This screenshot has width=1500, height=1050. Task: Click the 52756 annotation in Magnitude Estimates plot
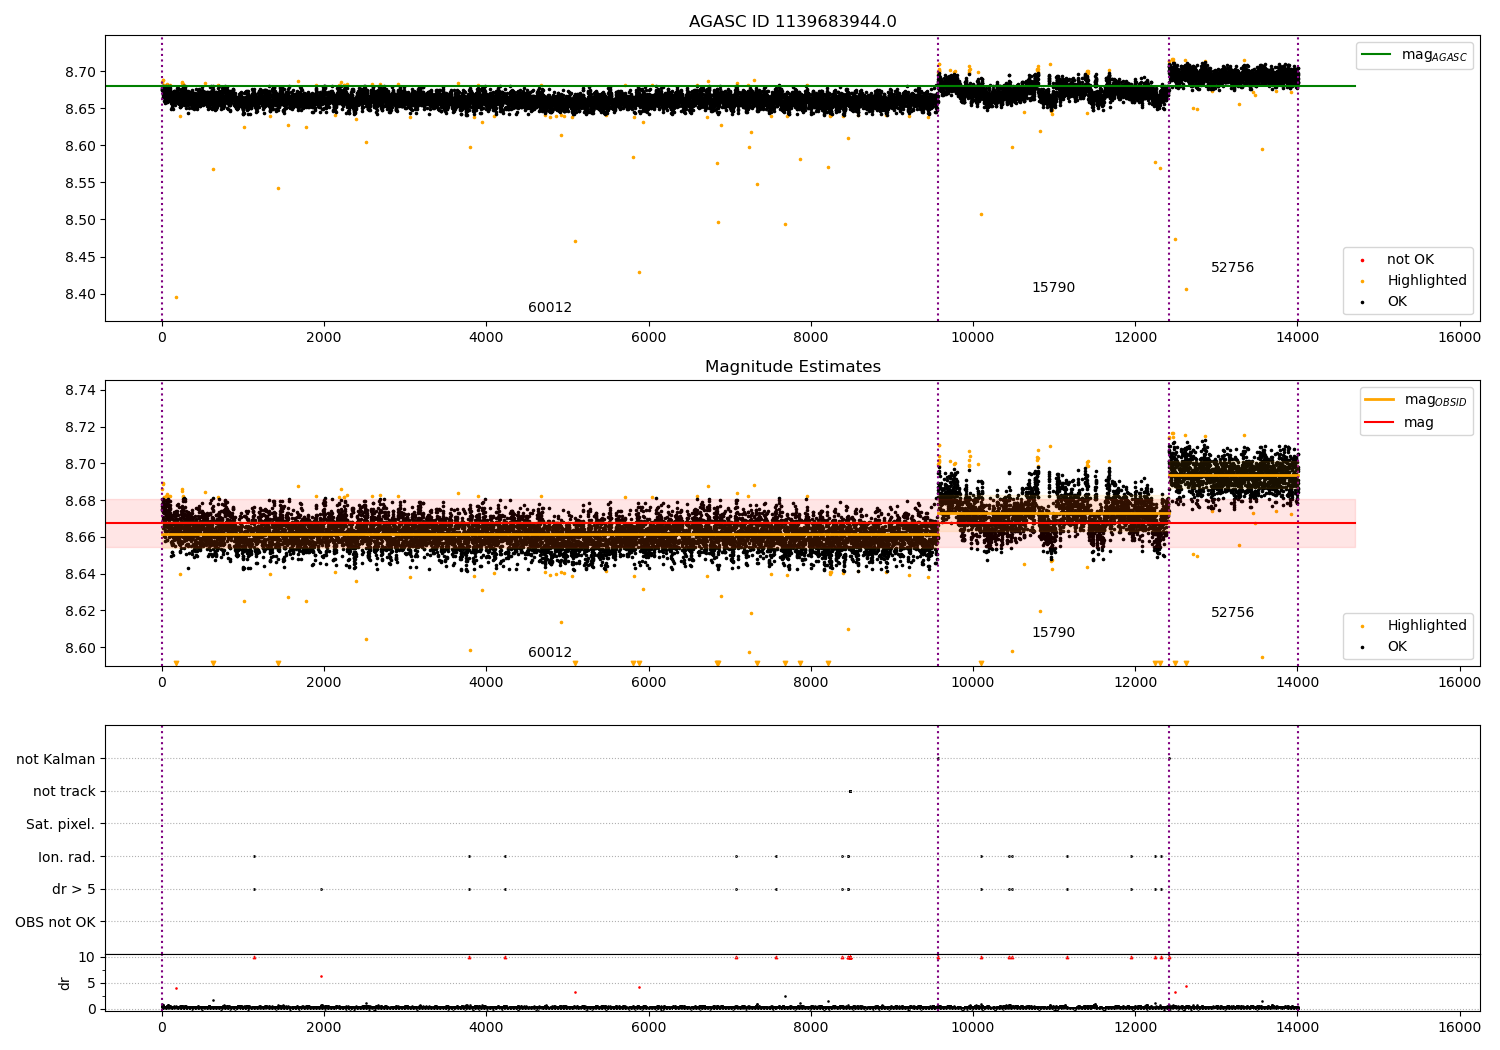click(x=1232, y=613)
